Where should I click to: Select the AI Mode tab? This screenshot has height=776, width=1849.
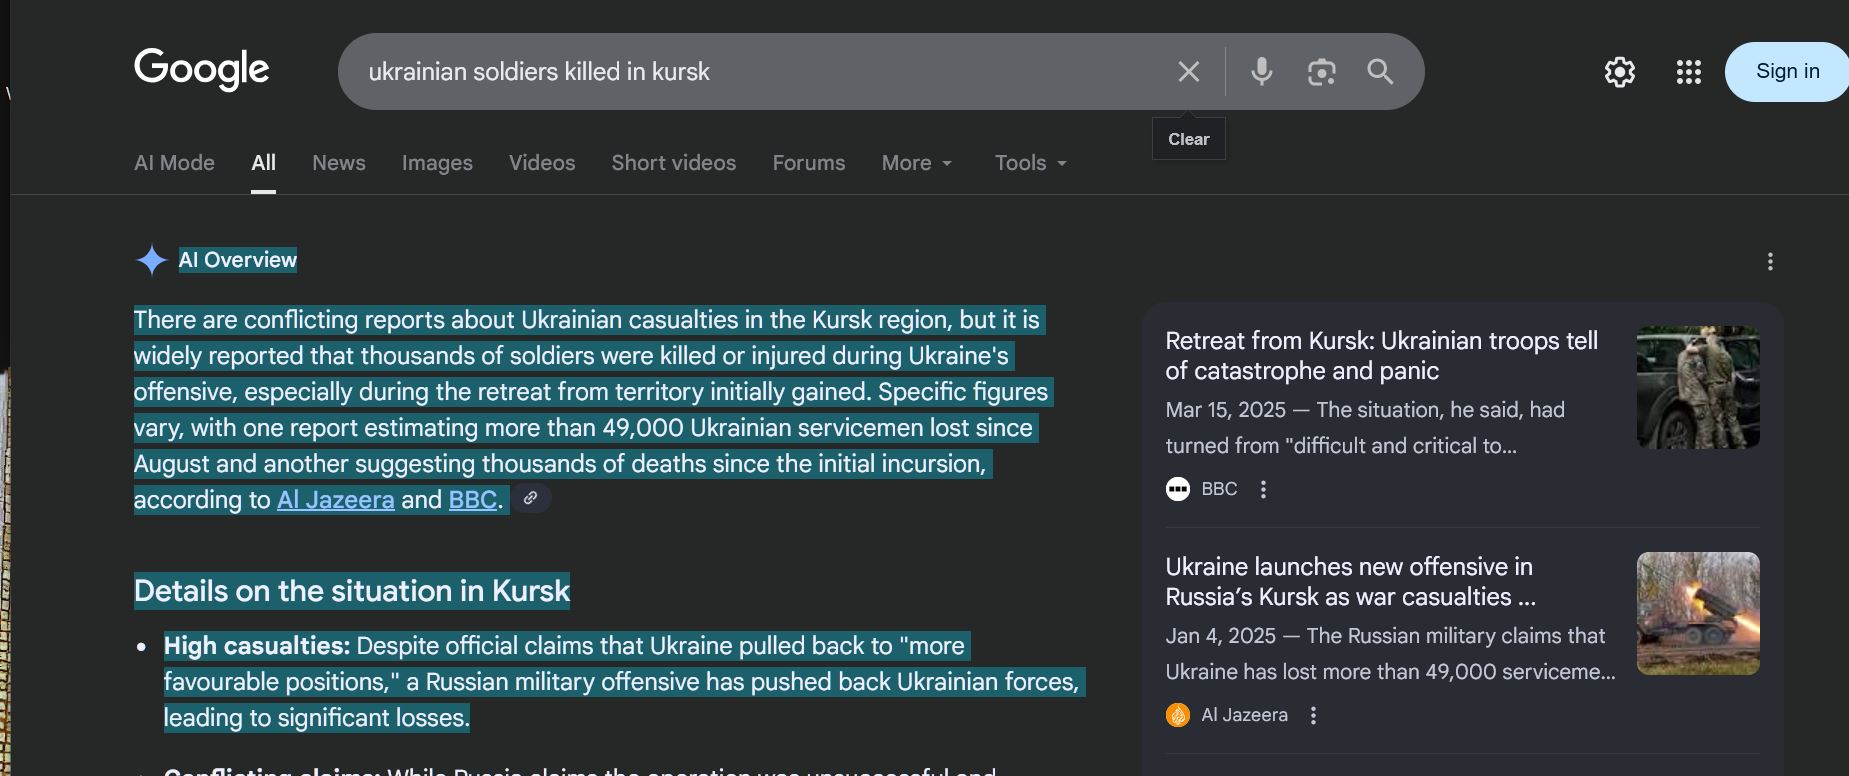coord(174,163)
